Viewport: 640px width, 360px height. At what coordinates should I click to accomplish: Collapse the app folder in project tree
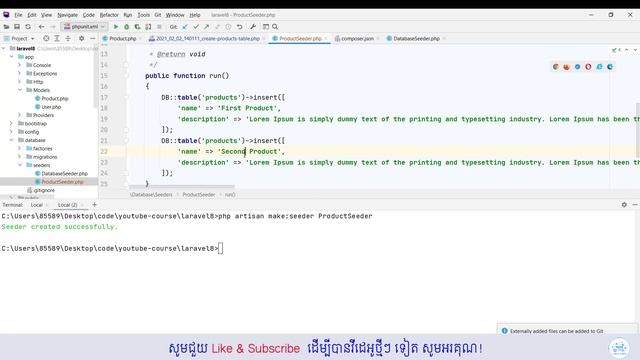(11, 57)
